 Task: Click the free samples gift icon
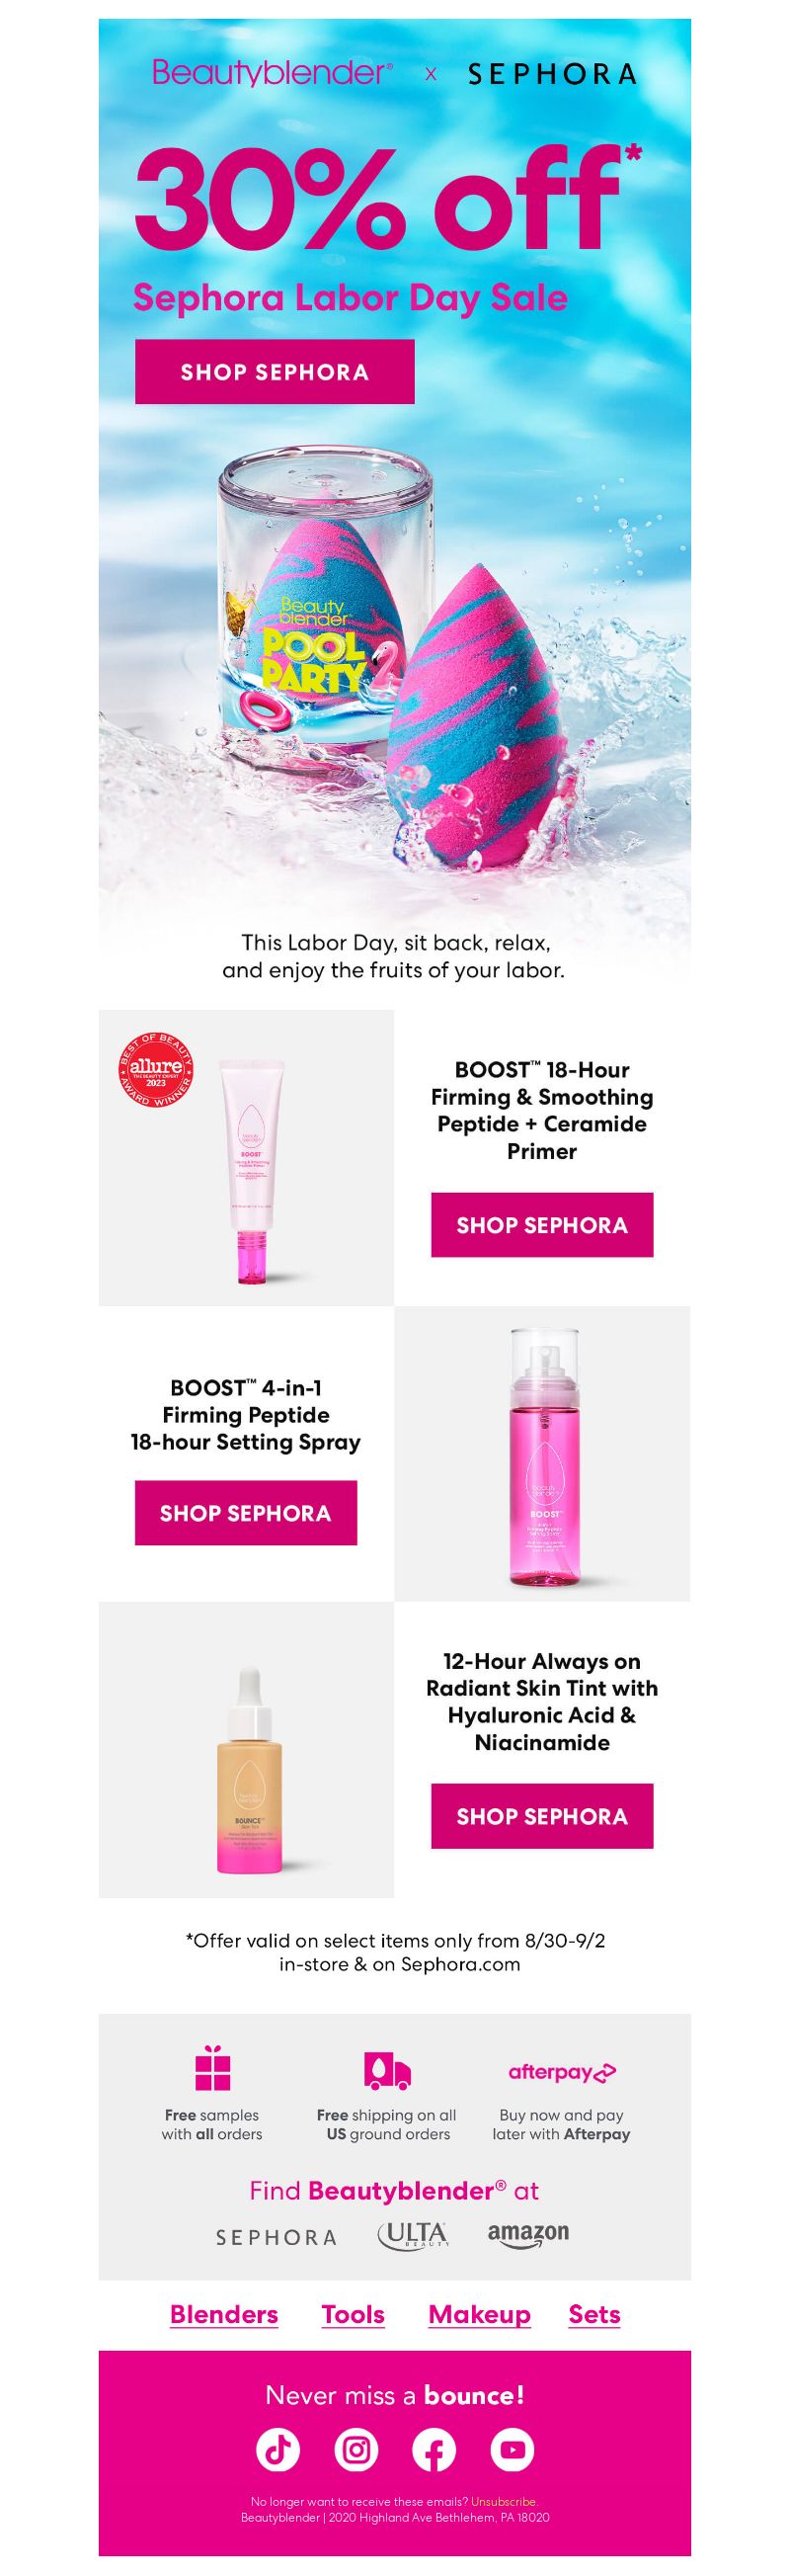213,2068
